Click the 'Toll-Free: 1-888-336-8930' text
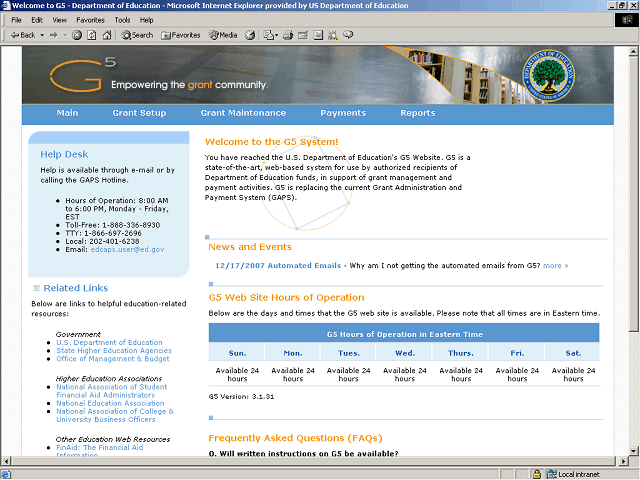Image resolution: width=640 pixels, height=480 pixels. coord(113,225)
